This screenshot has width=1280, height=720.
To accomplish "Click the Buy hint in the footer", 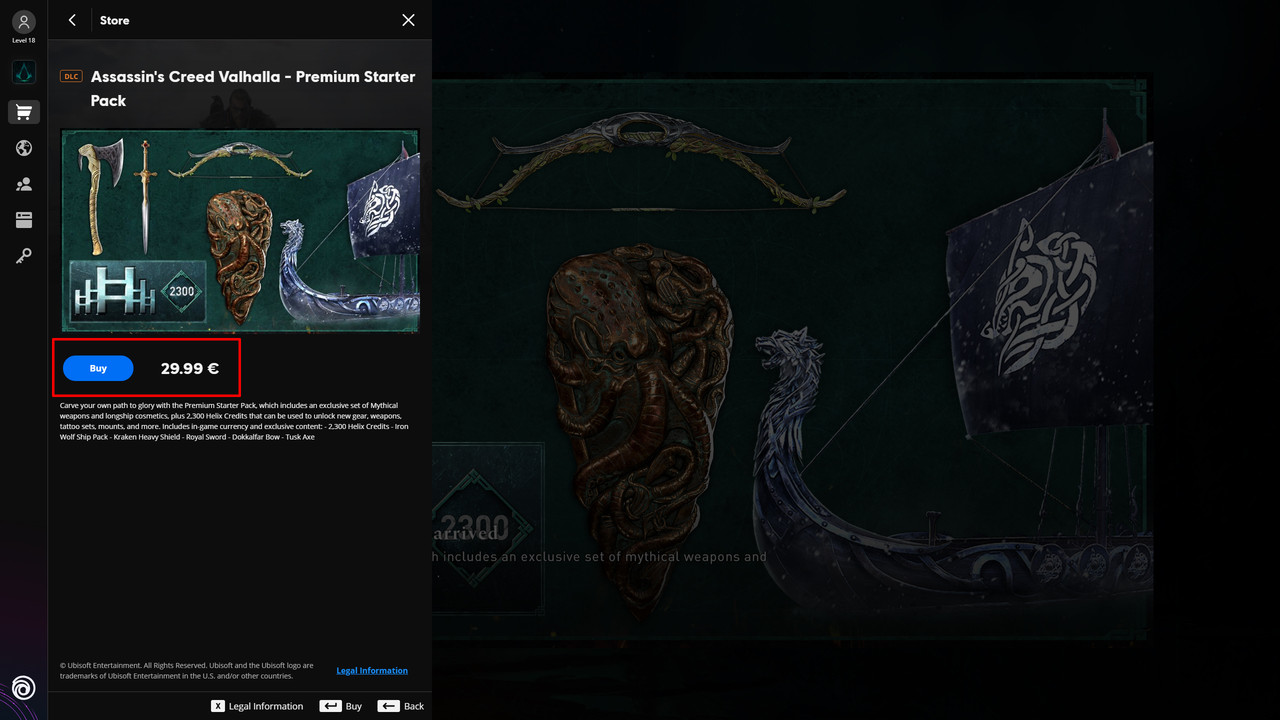I will click(341, 706).
